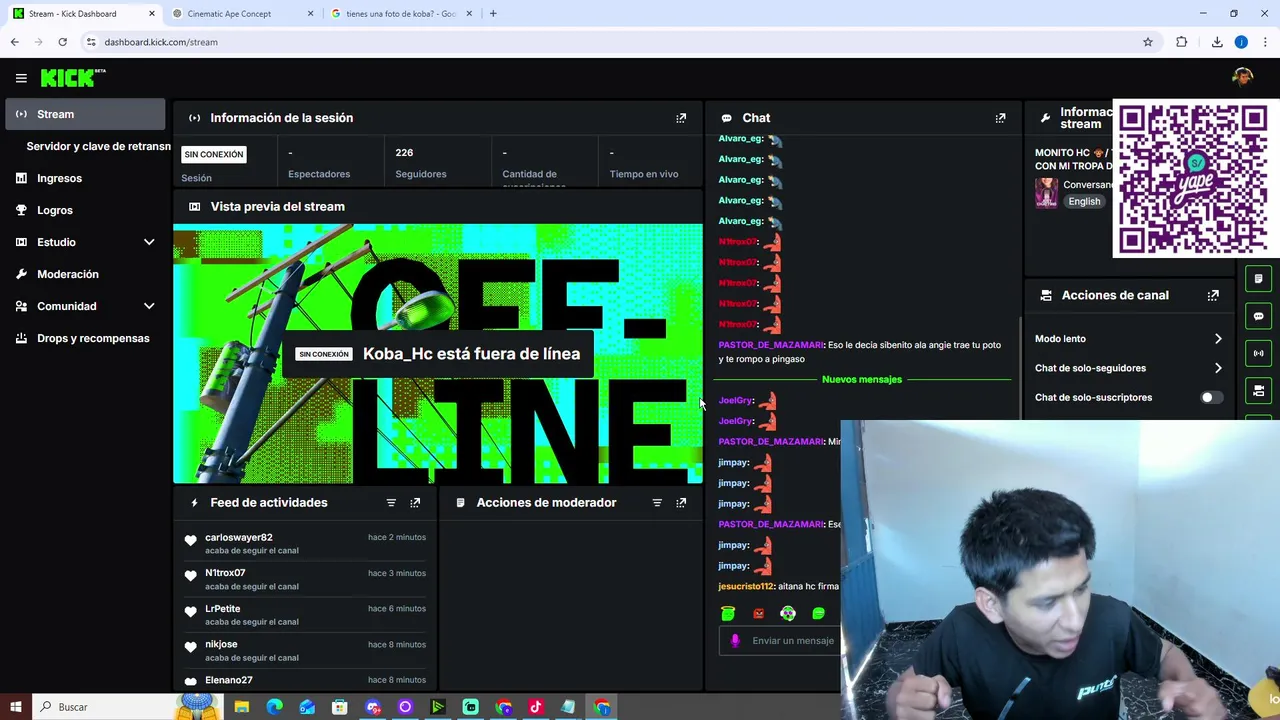Open browser downloads icon
The width and height of the screenshot is (1280, 720).
click(1217, 42)
